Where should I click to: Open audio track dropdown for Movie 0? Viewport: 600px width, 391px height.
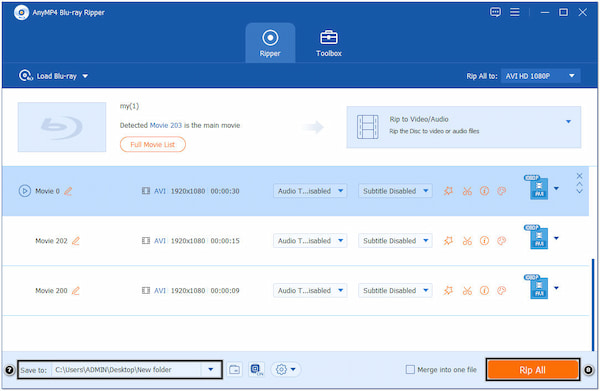click(x=310, y=191)
